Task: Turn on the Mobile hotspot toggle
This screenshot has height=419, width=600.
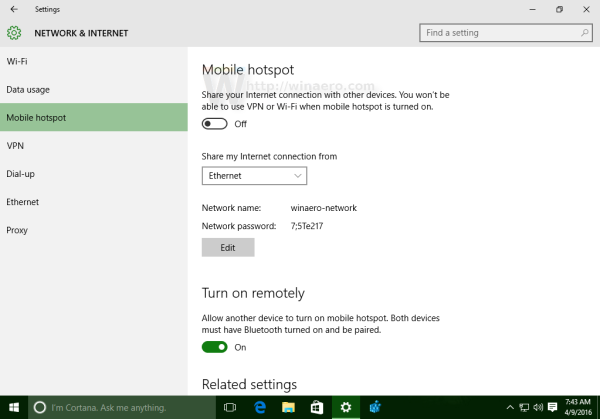Action: [x=214, y=124]
